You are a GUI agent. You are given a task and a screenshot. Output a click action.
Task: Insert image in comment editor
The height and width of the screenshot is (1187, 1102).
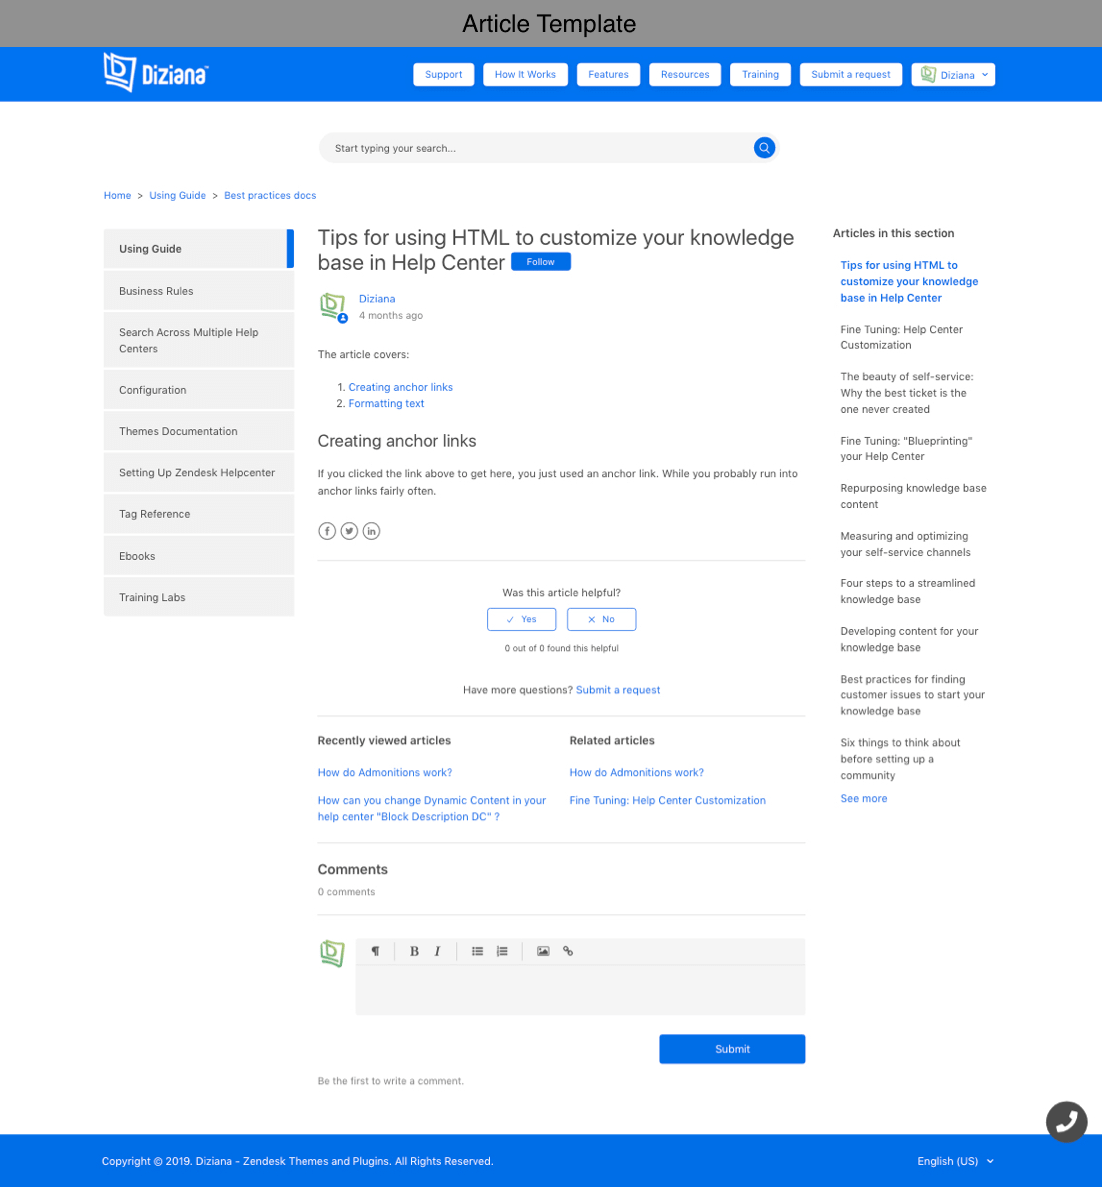pos(543,951)
